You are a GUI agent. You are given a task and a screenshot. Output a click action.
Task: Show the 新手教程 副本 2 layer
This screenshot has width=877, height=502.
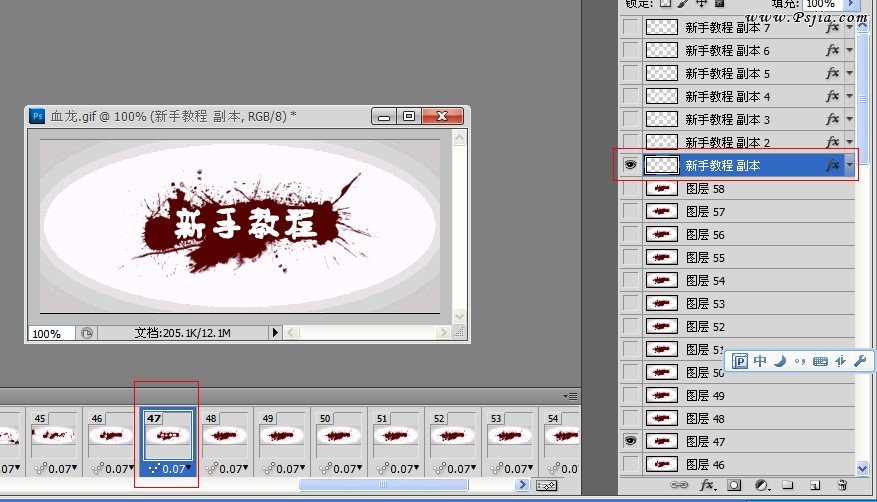(x=630, y=142)
